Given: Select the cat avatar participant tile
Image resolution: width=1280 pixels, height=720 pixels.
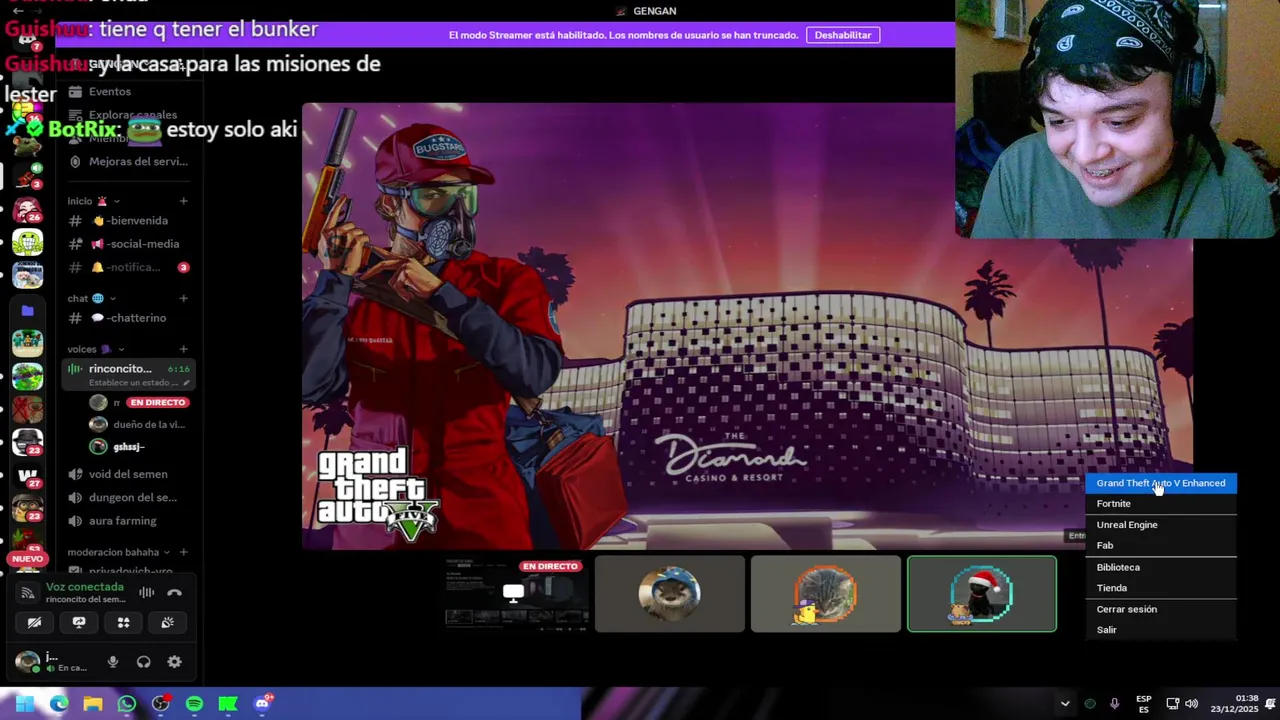Looking at the screenshot, I should click(x=826, y=594).
